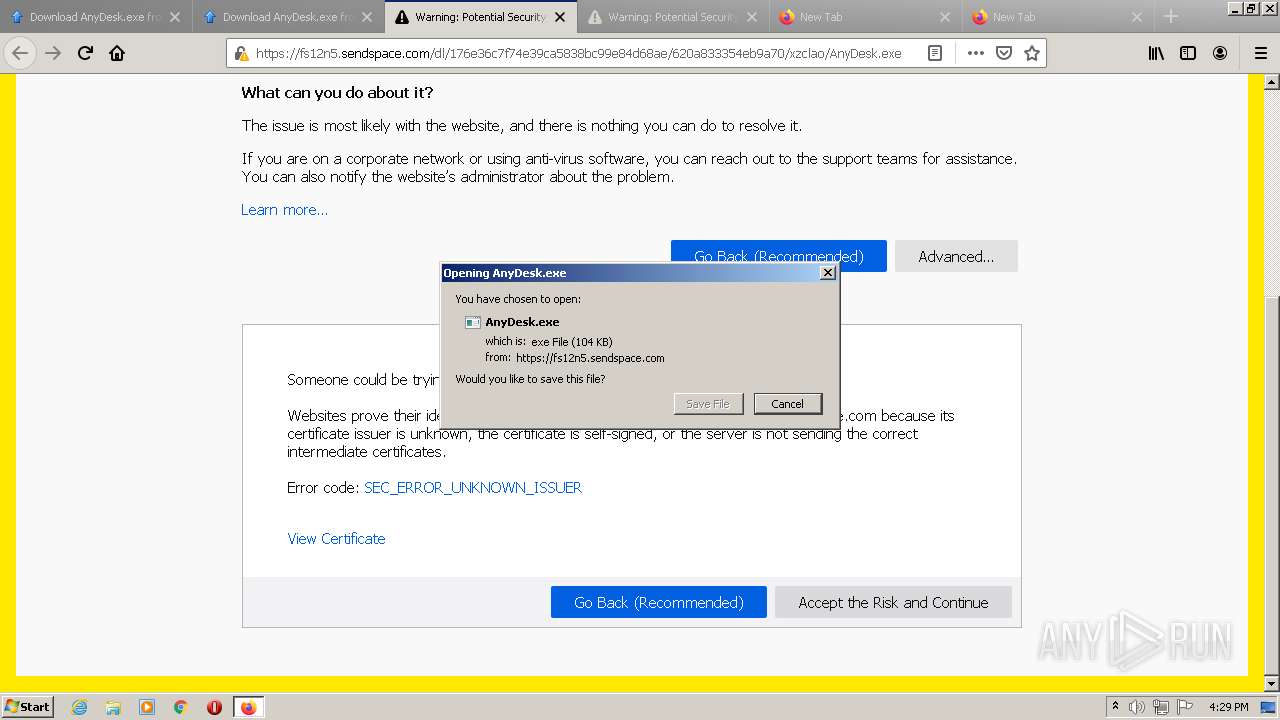Open the SEC_ERROR_UNKNOWN_ISSUER error code link
This screenshot has width=1280, height=720.
[x=473, y=488]
